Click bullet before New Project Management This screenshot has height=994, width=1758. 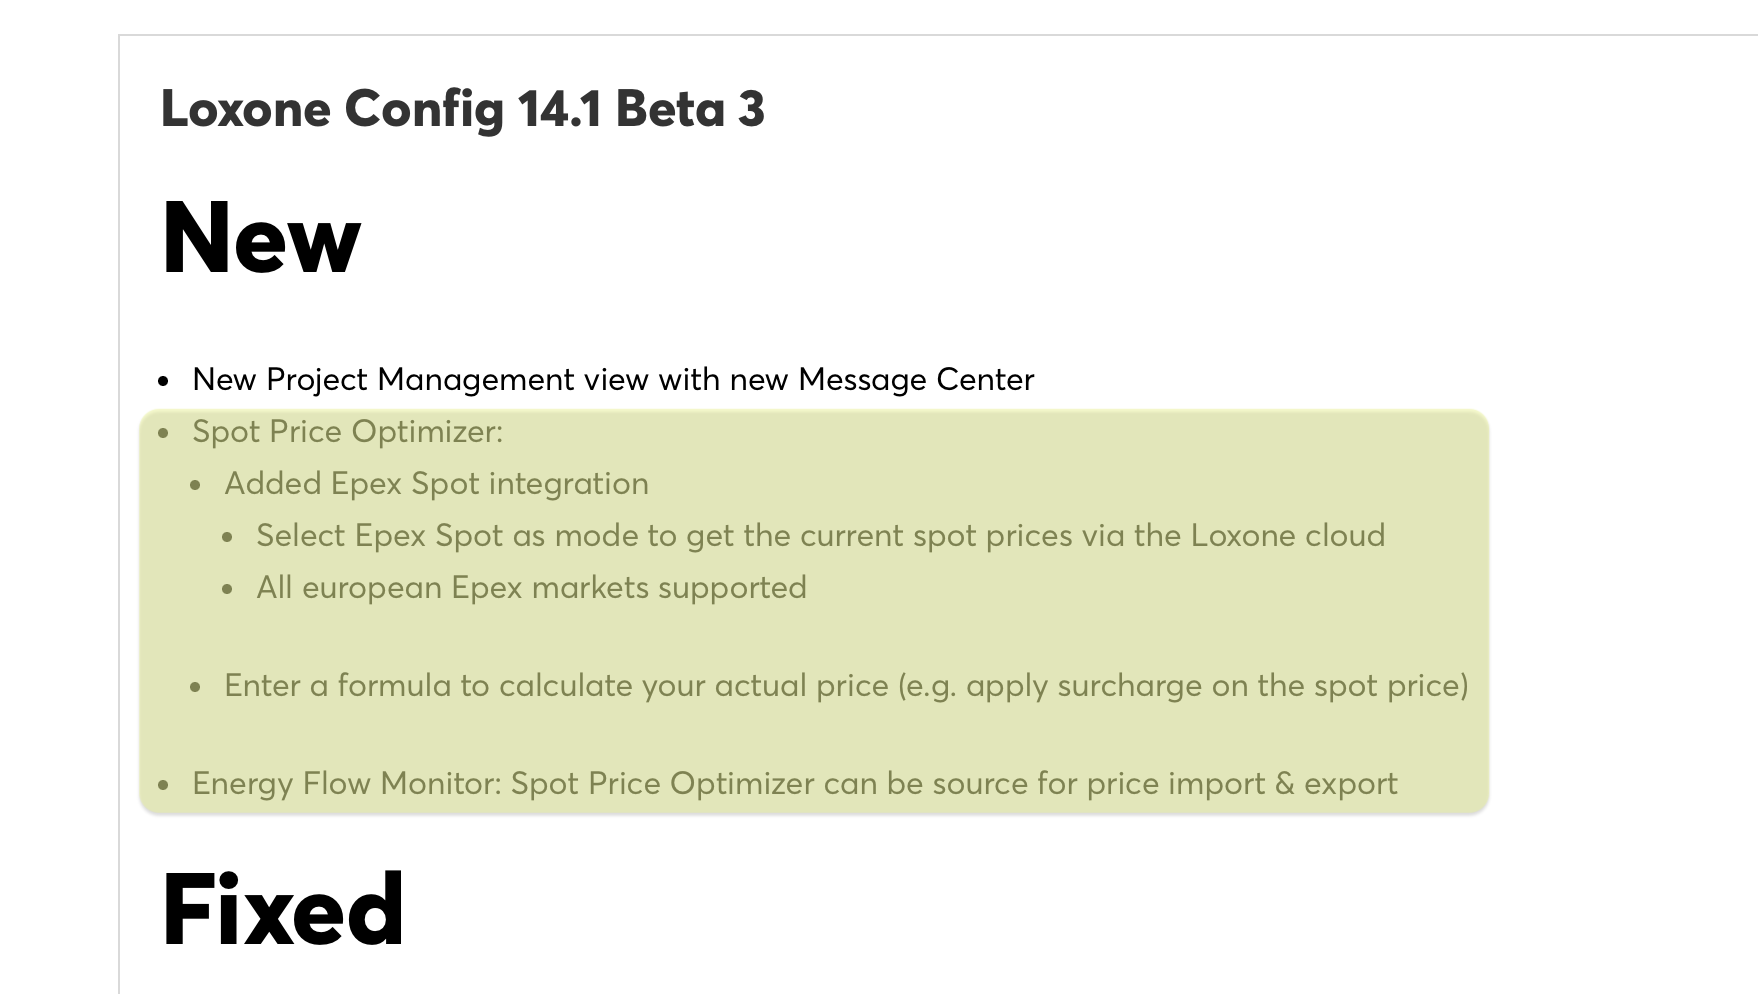tap(163, 381)
